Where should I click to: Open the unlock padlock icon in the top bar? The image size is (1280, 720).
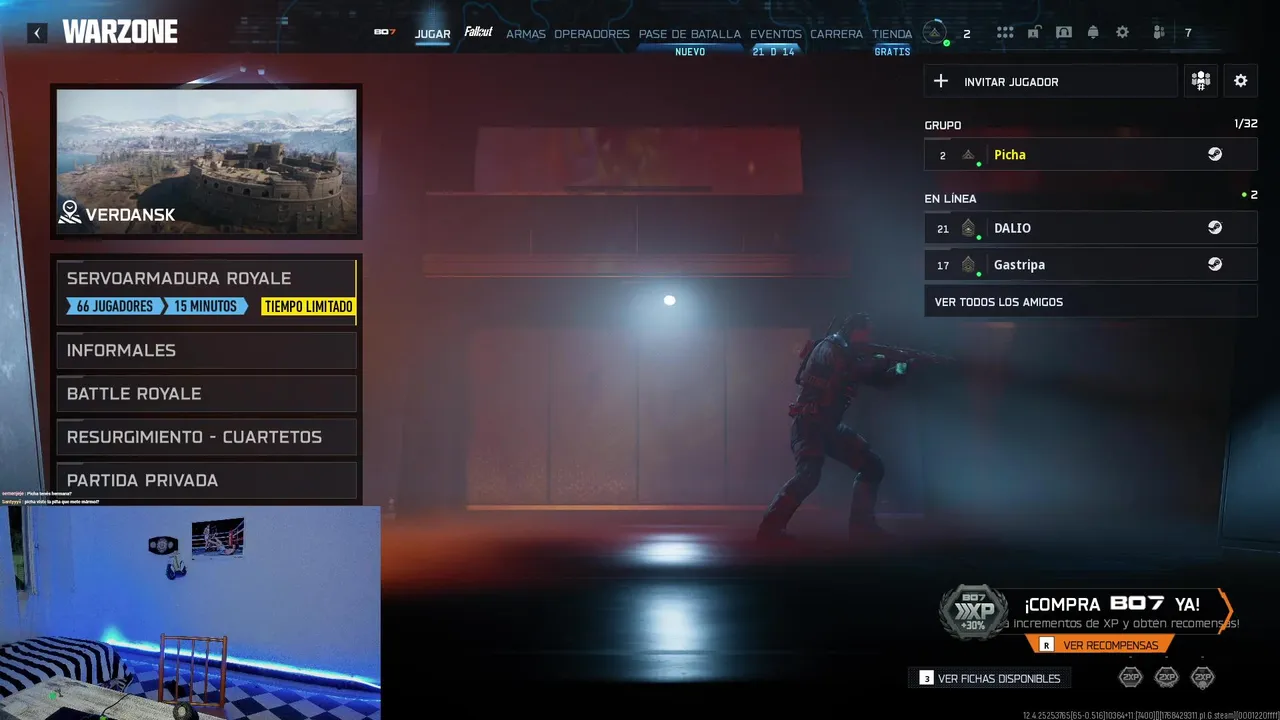point(1034,33)
